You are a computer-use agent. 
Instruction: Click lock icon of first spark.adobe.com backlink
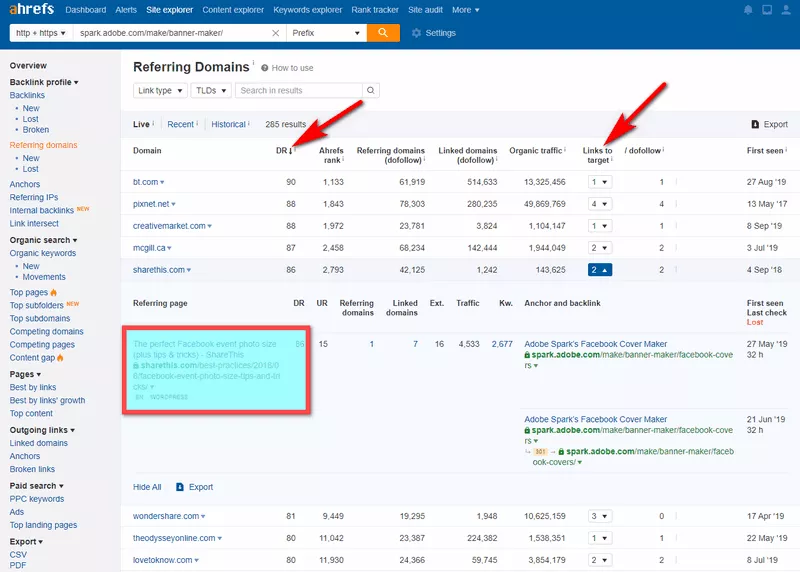[x=527, y=355]
